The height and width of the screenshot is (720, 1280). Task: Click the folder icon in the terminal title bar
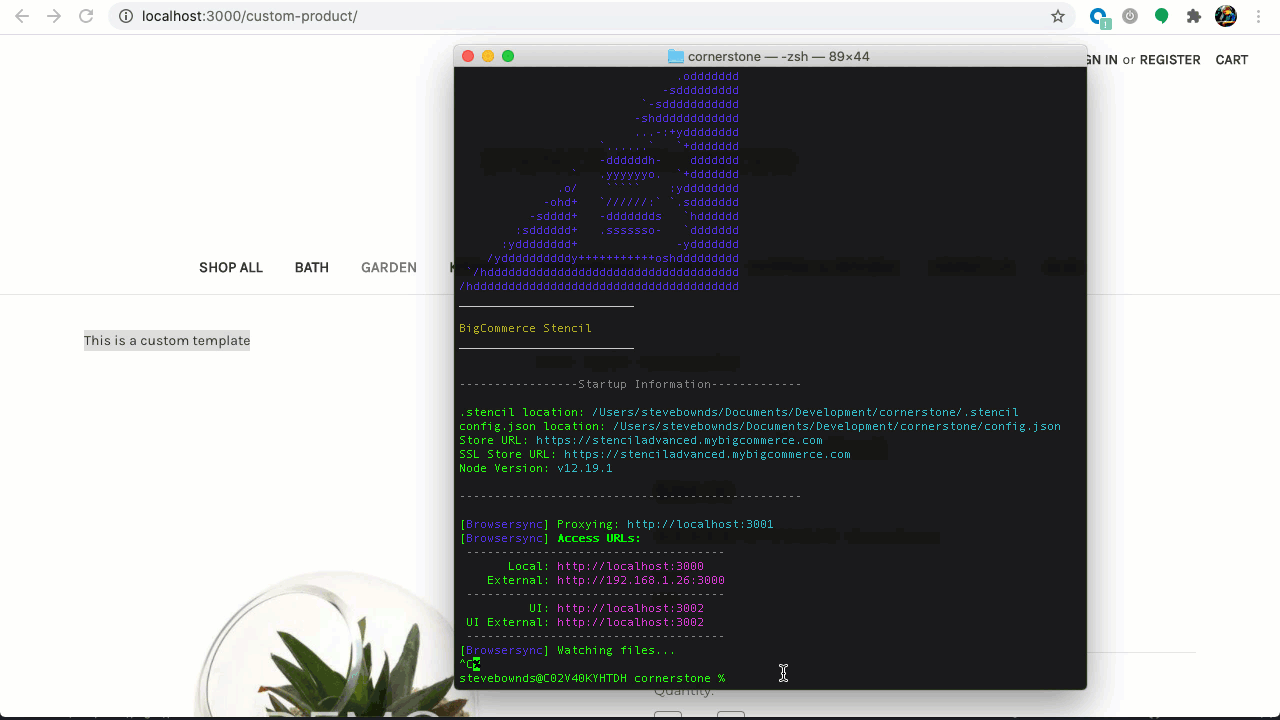tap(675, 56)
